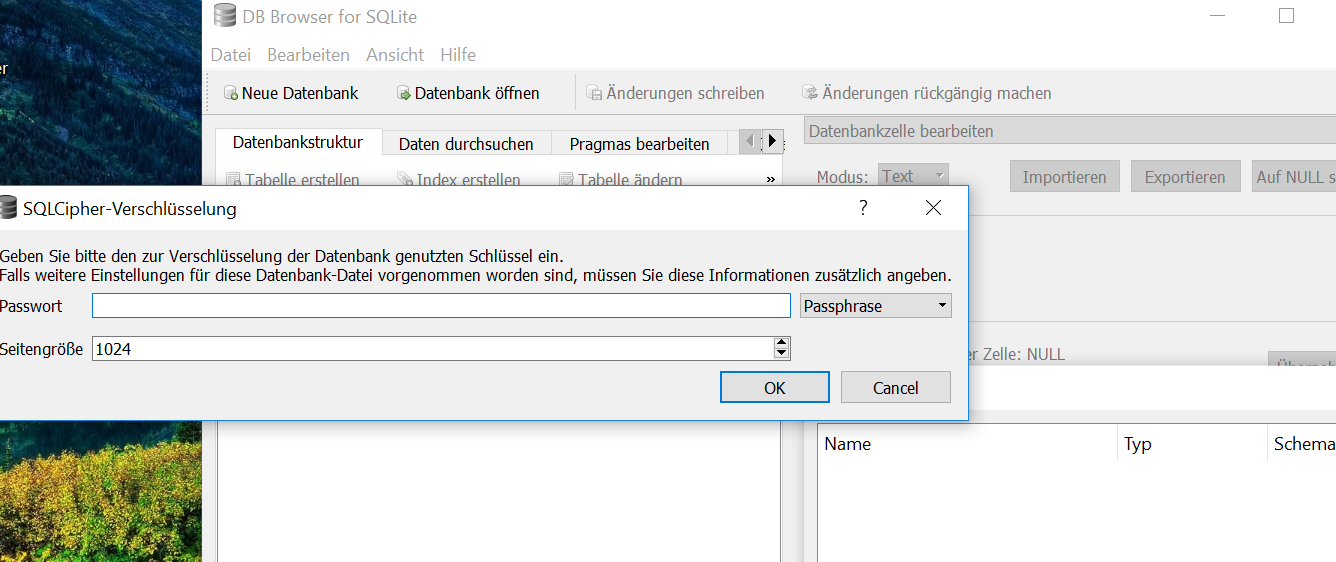Click the DB Browser for SQLite icon
Viewport: 1336px width, 562px height.
point(225,16)
